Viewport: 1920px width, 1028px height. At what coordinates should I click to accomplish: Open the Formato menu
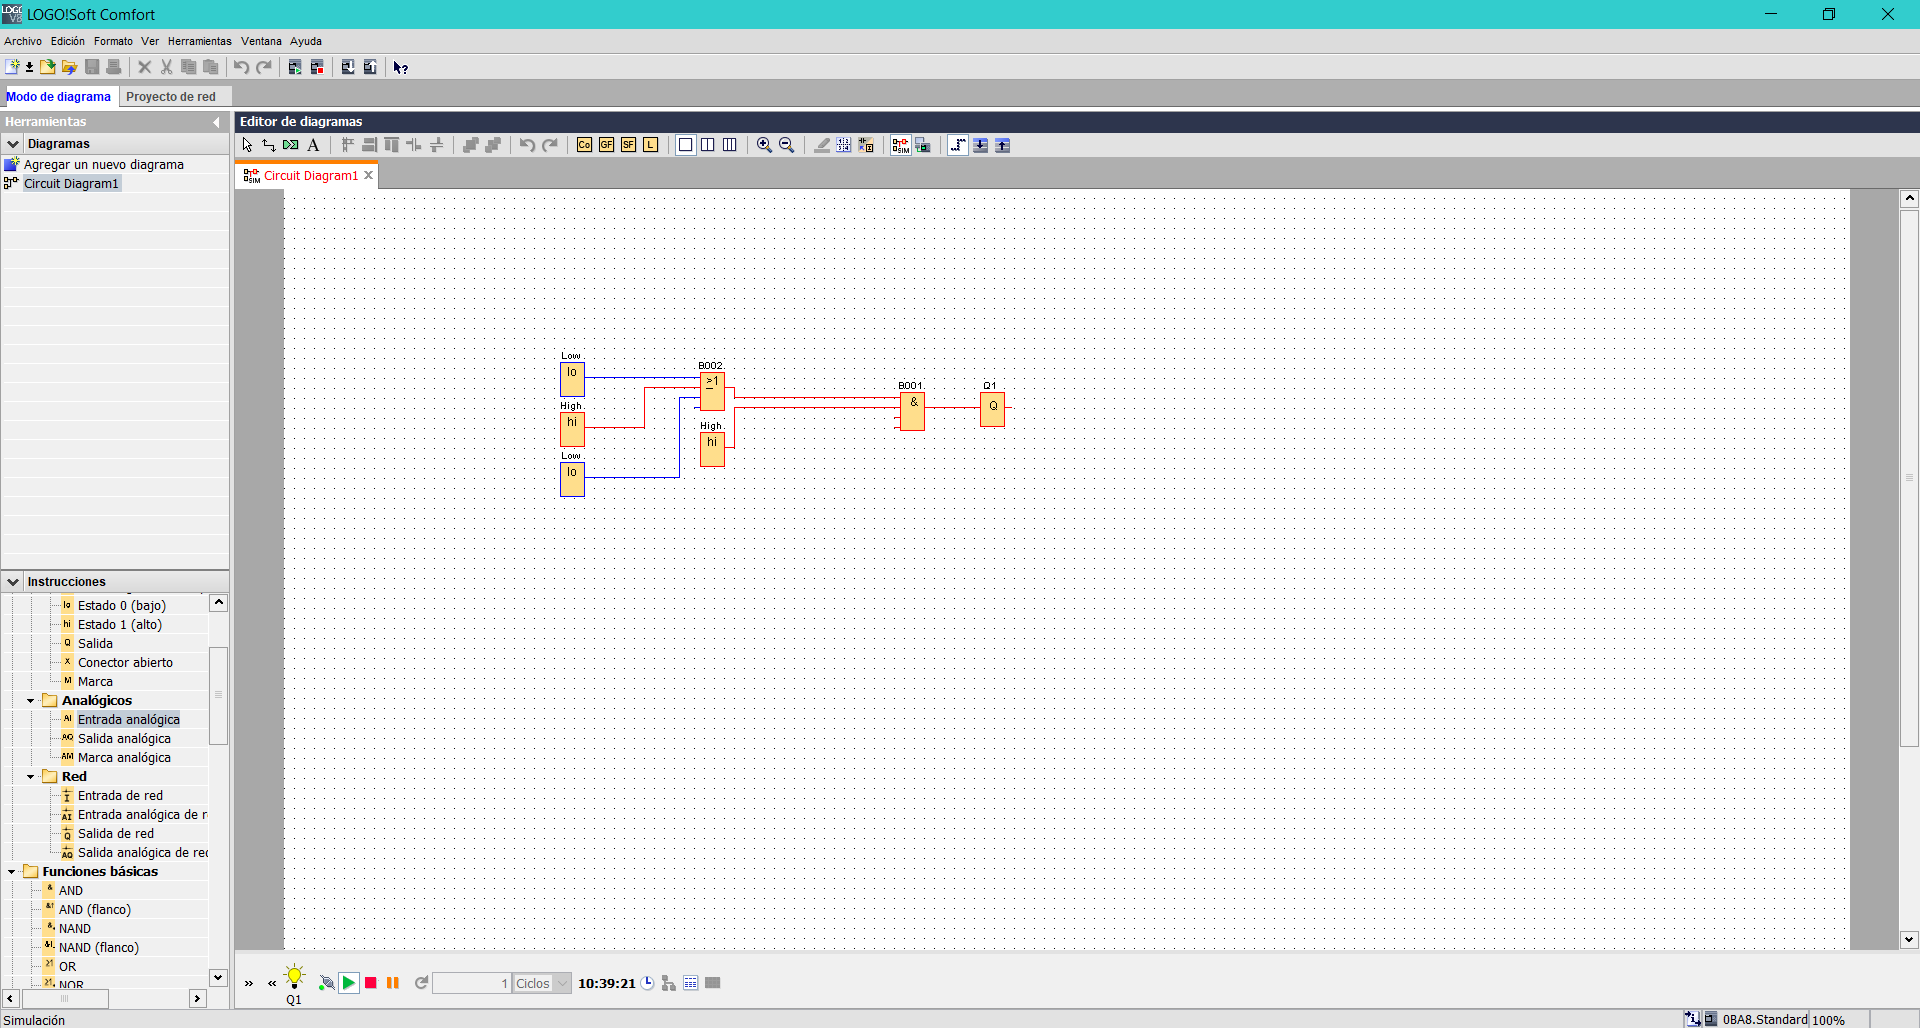pyautogui.click(x=113, y=41)
